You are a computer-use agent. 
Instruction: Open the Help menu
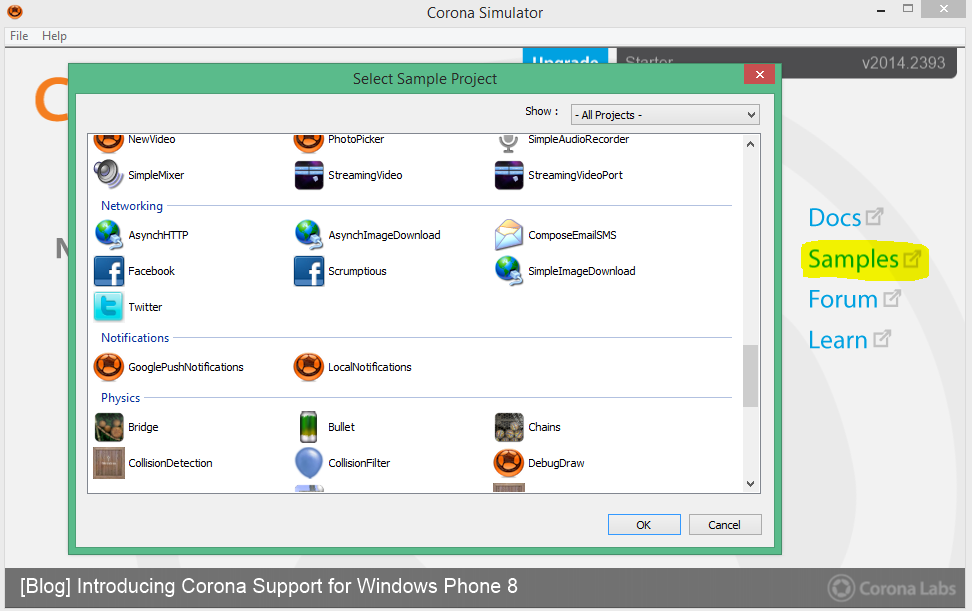(x=54, y=36)
